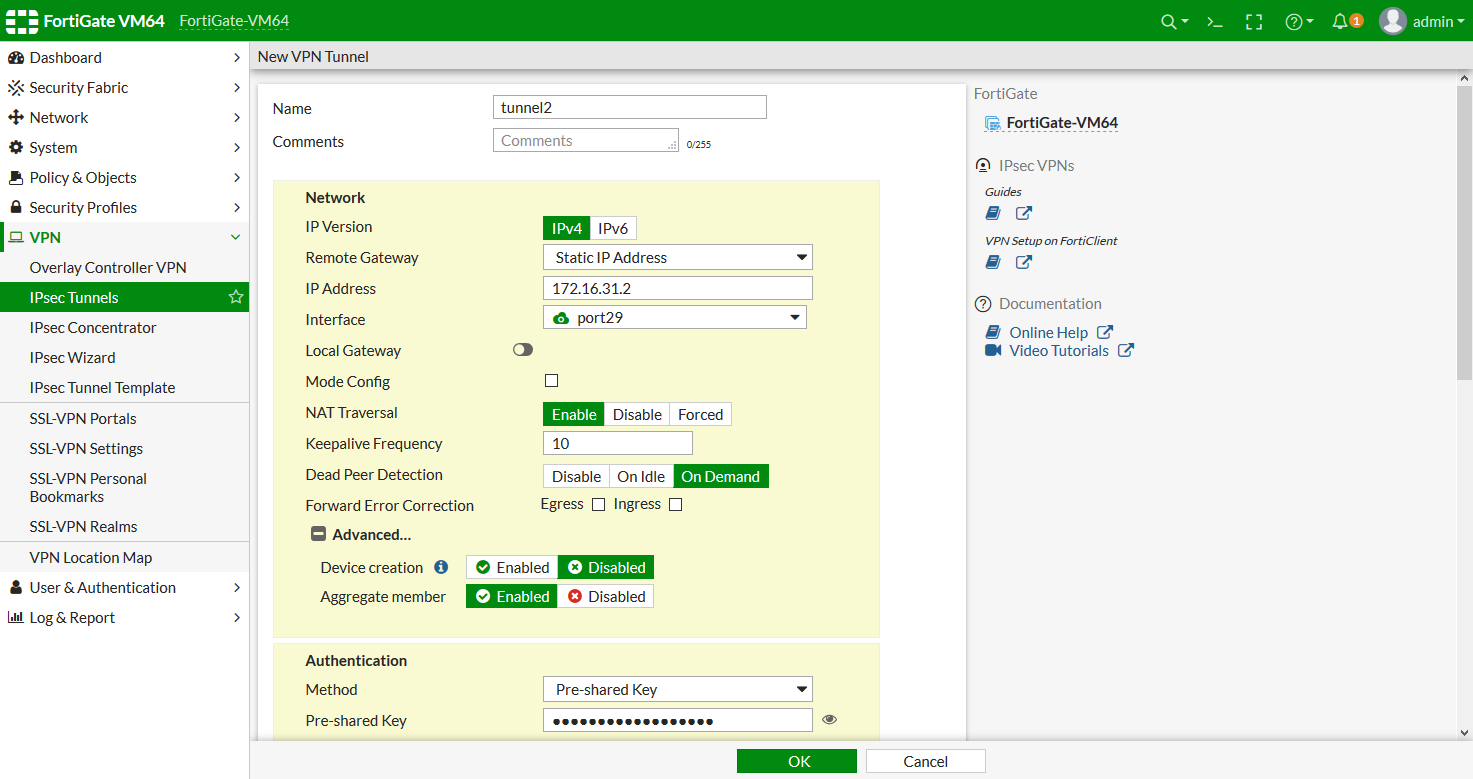
Task: Check Forward Error Correction Ingress box
Action: [x=675, y=505]
